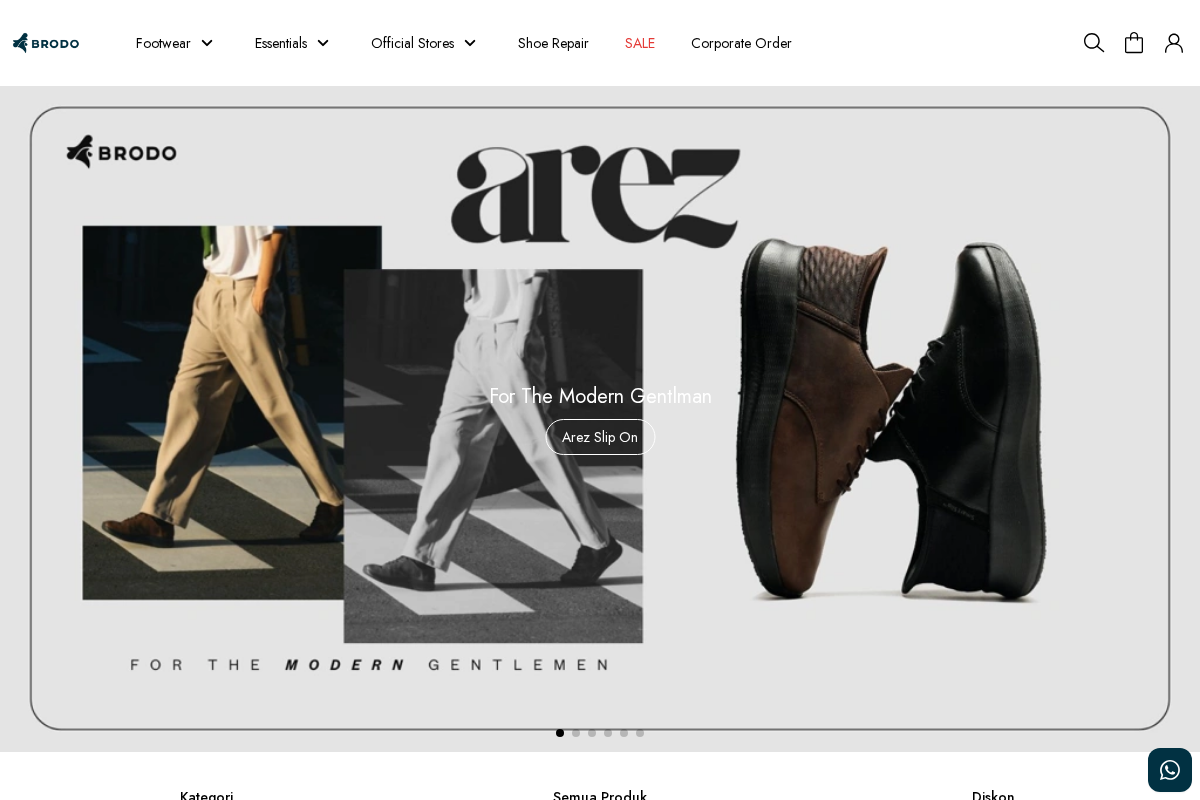This screenshot has width=1200, height=800.
Task: Activate the last carousel position dot
Action: [640, 733]
